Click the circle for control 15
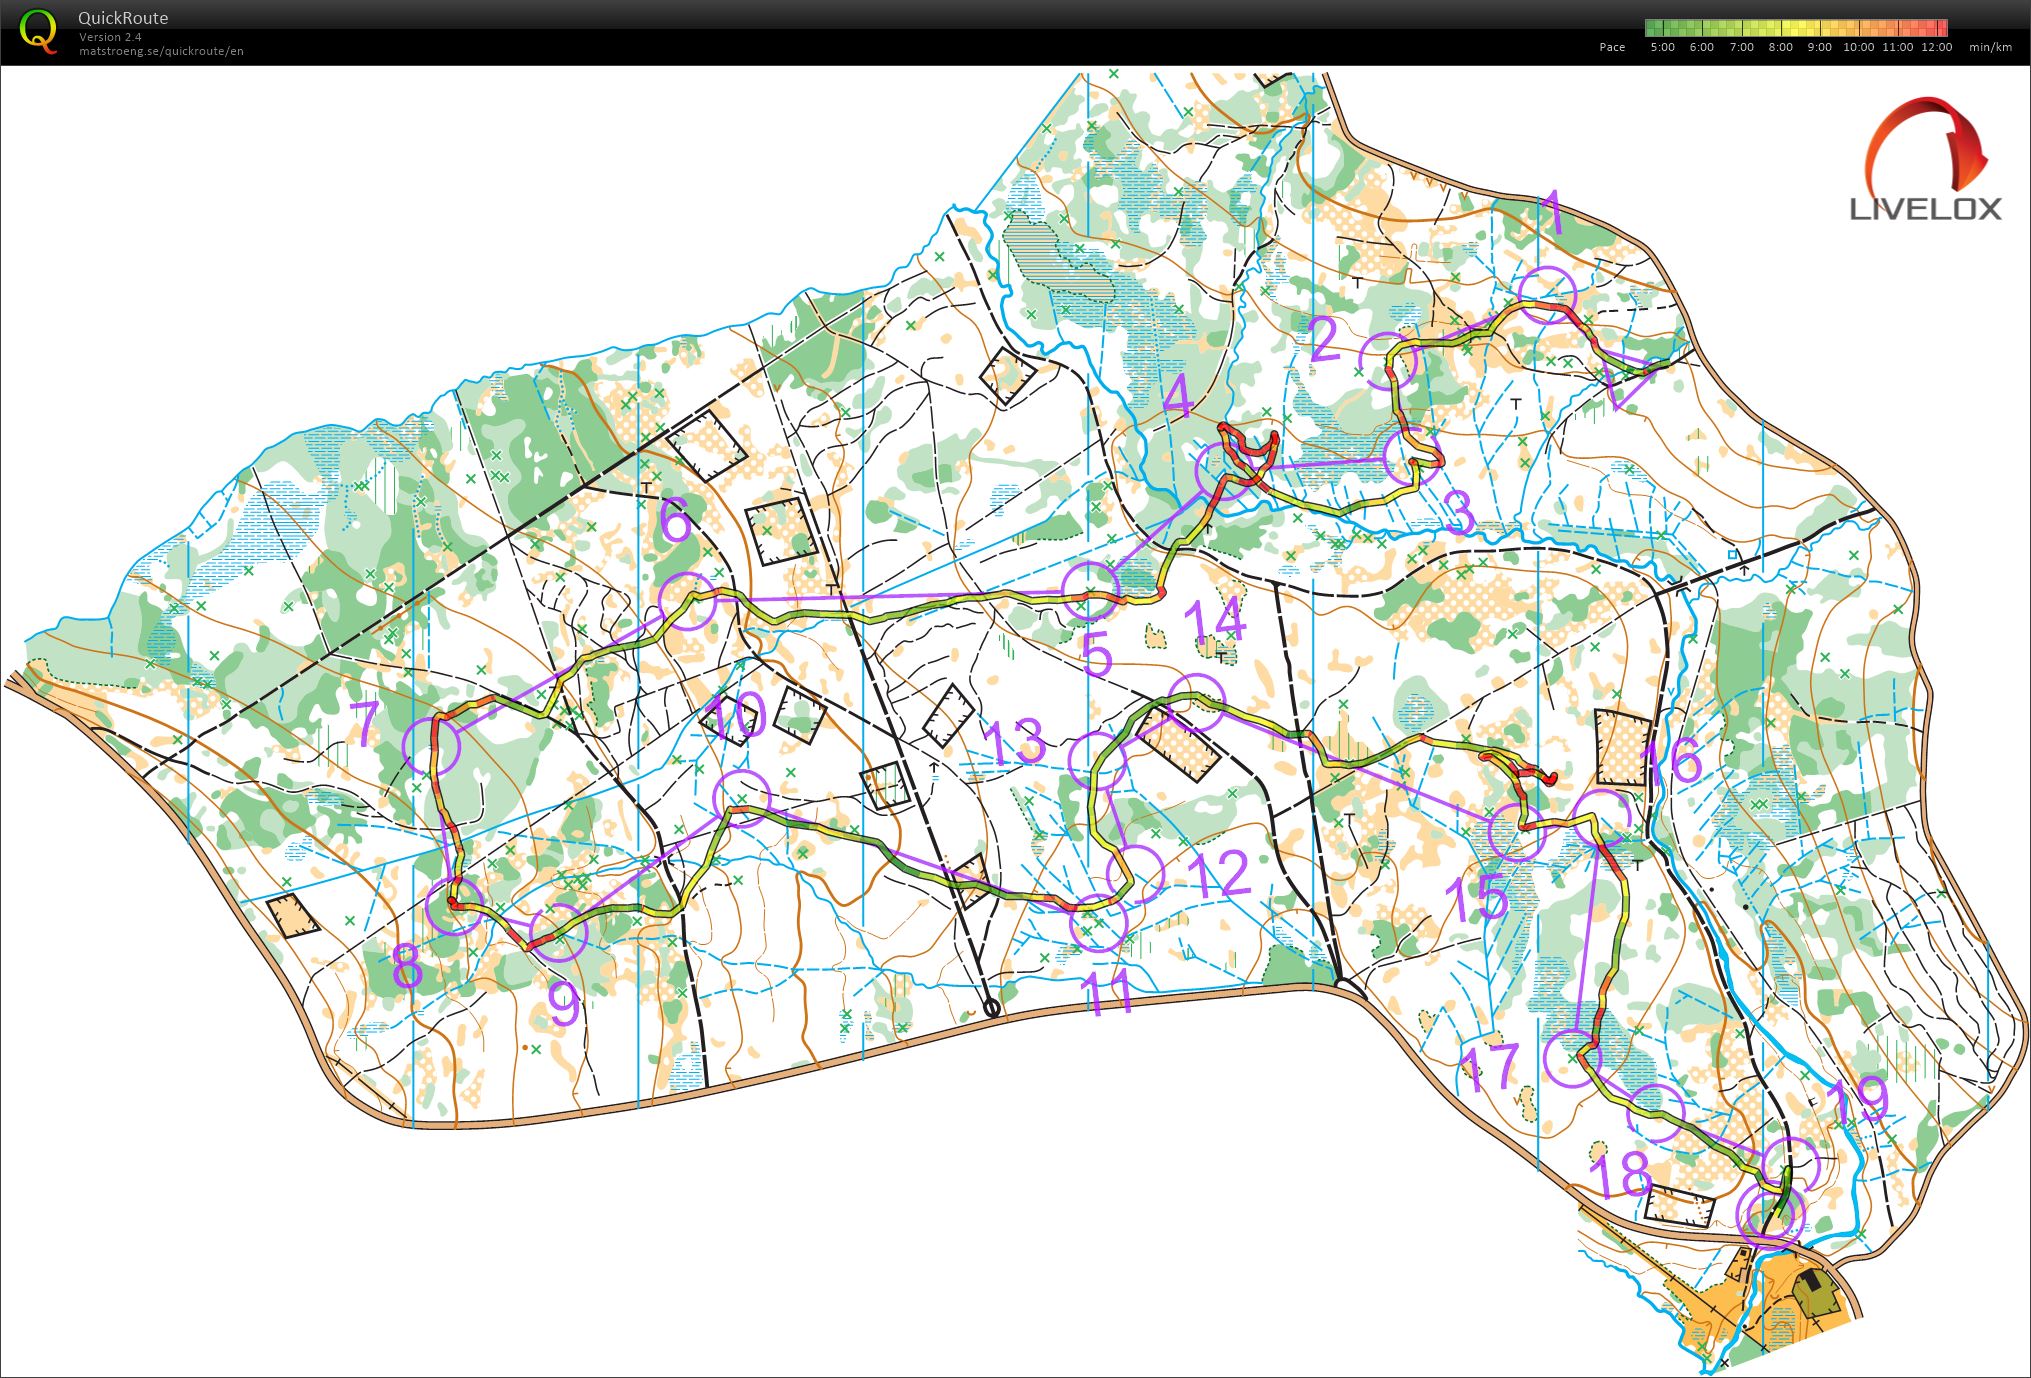Viewport: 2031px width, 1378px height. [x=1517, y=833]
